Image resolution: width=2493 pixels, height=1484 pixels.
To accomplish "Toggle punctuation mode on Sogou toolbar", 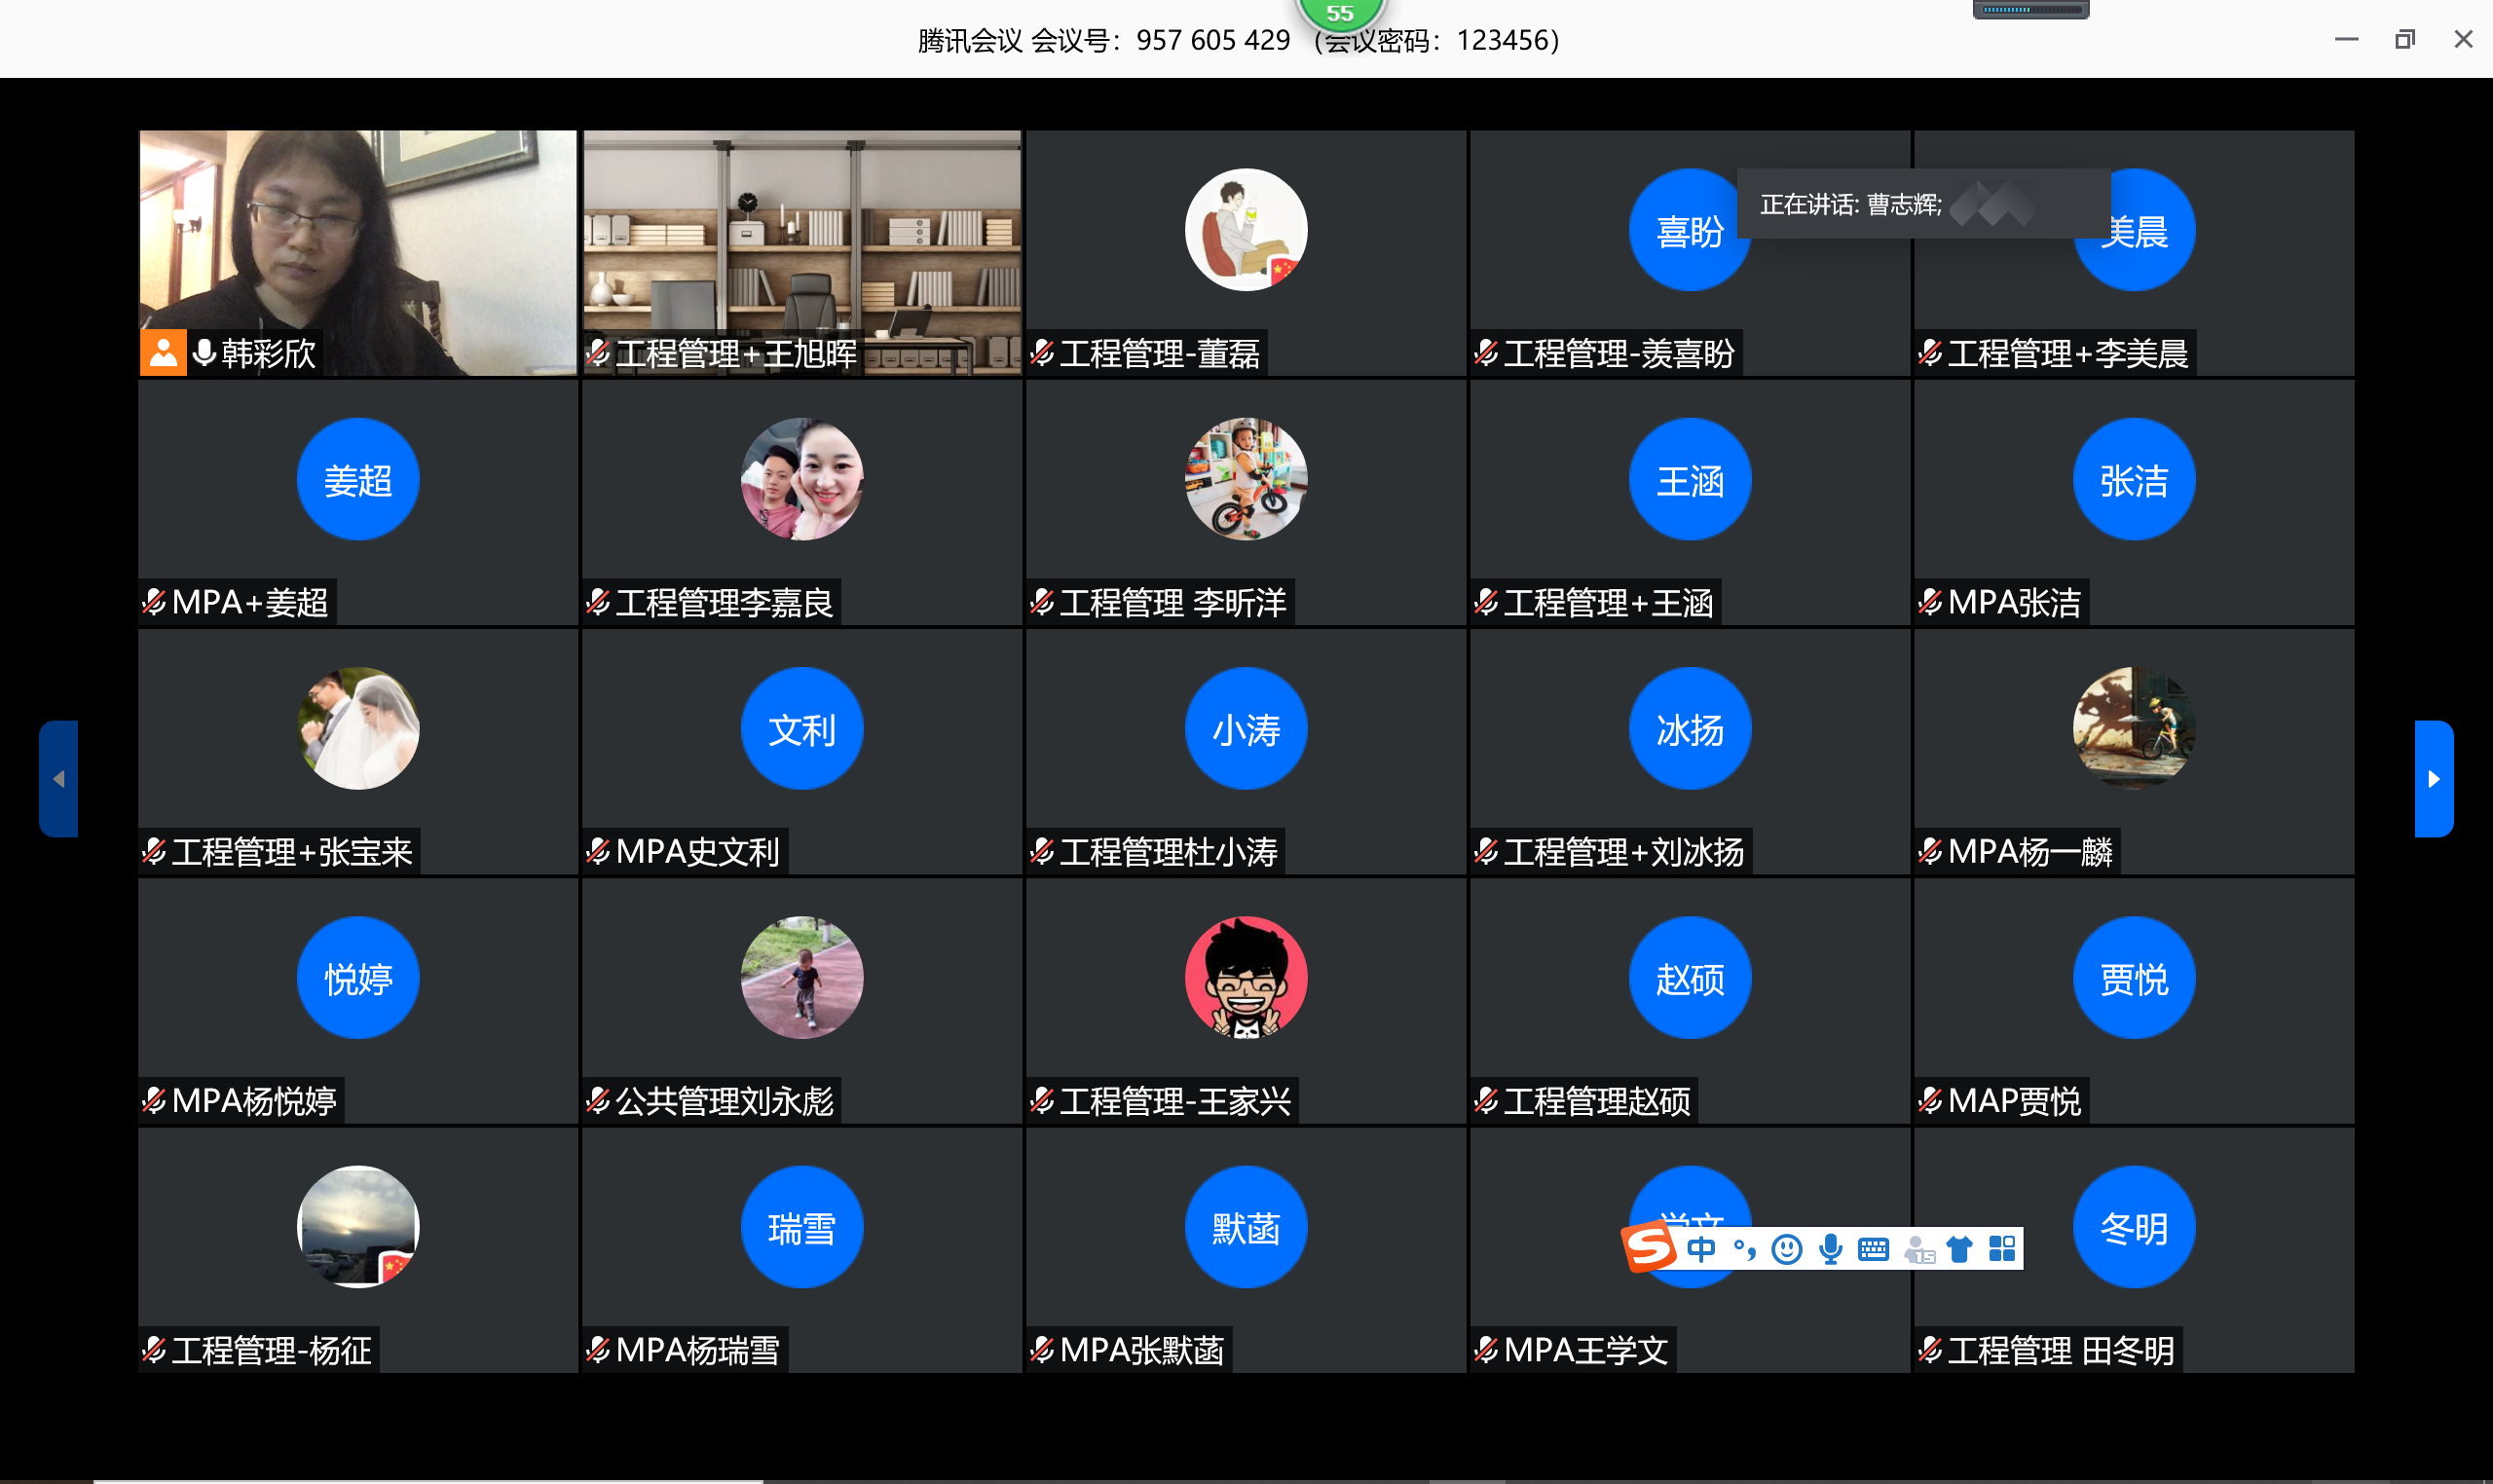I will pyautogui.click(x=1744, y=1249).
